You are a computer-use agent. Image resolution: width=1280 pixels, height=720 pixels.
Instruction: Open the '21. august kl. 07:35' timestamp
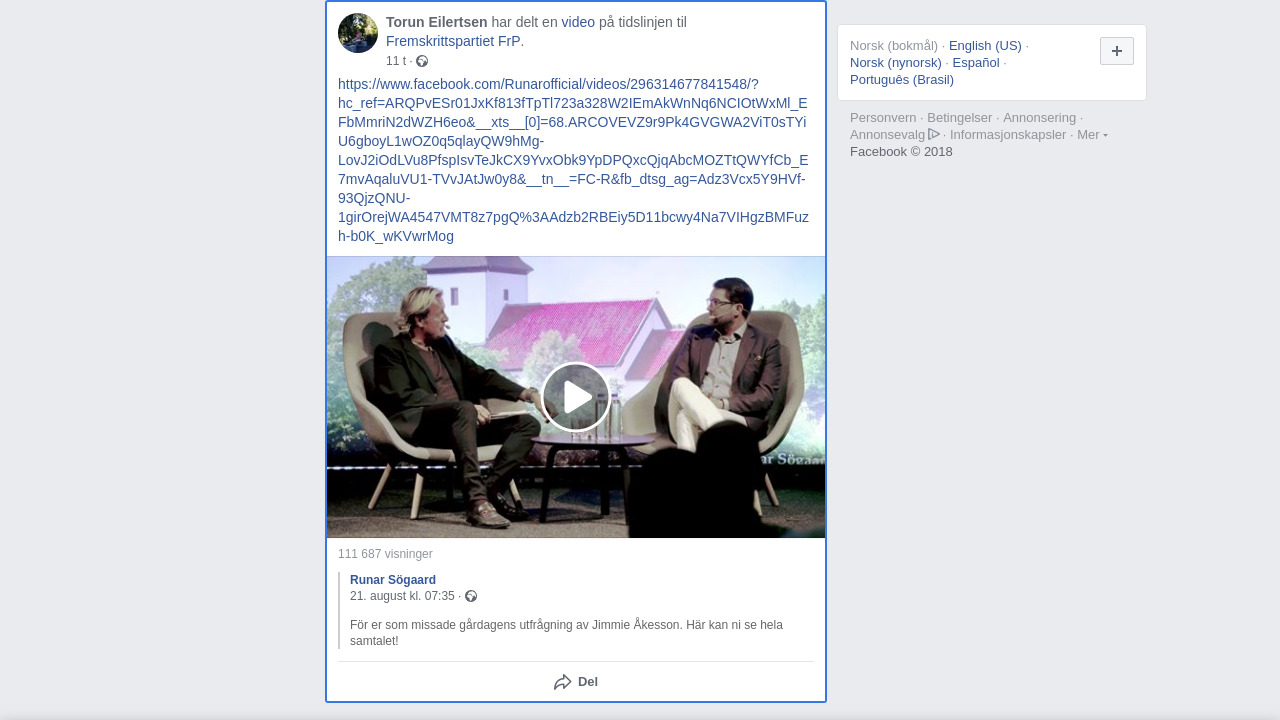point(402,596)
